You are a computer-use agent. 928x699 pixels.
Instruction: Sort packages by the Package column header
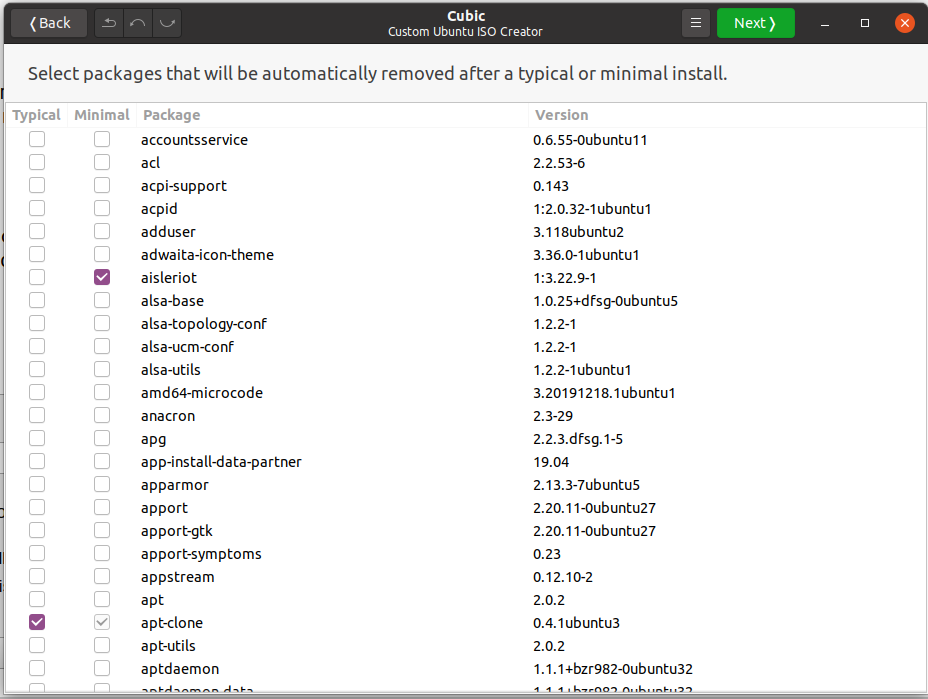click(x=171, y=115)
